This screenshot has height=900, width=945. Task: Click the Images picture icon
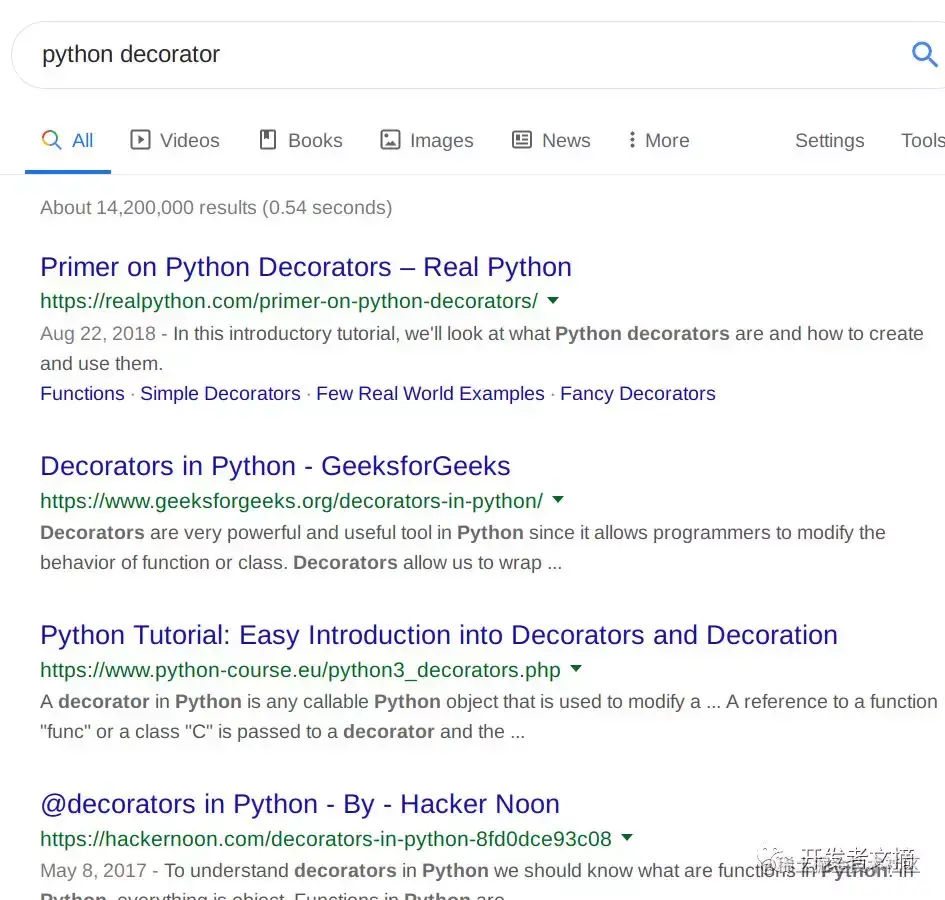click(390, 140)
